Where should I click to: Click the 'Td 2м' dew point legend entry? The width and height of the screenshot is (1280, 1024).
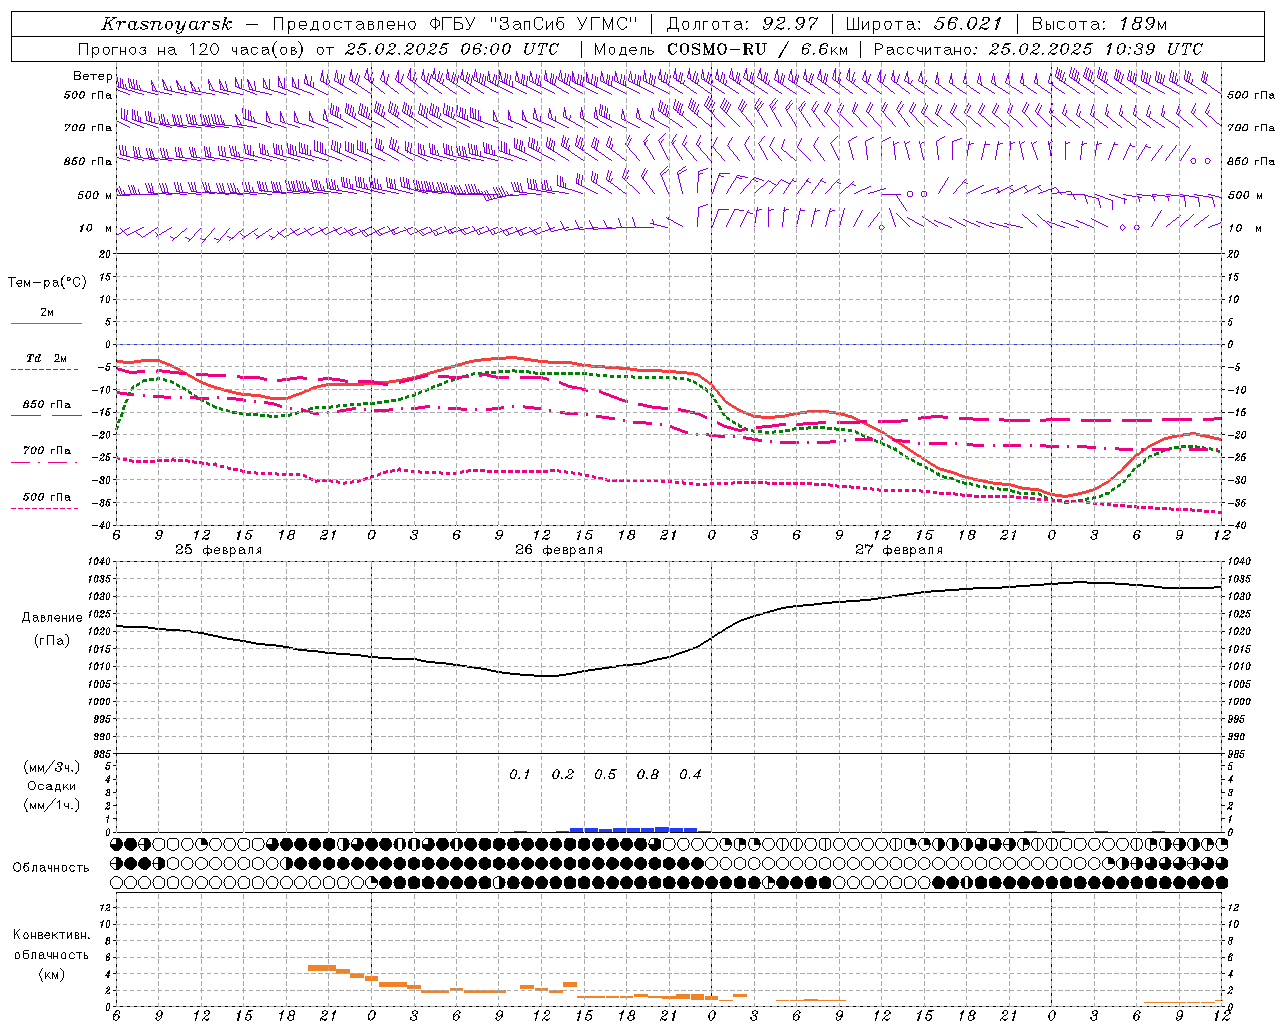pos(47,358)
